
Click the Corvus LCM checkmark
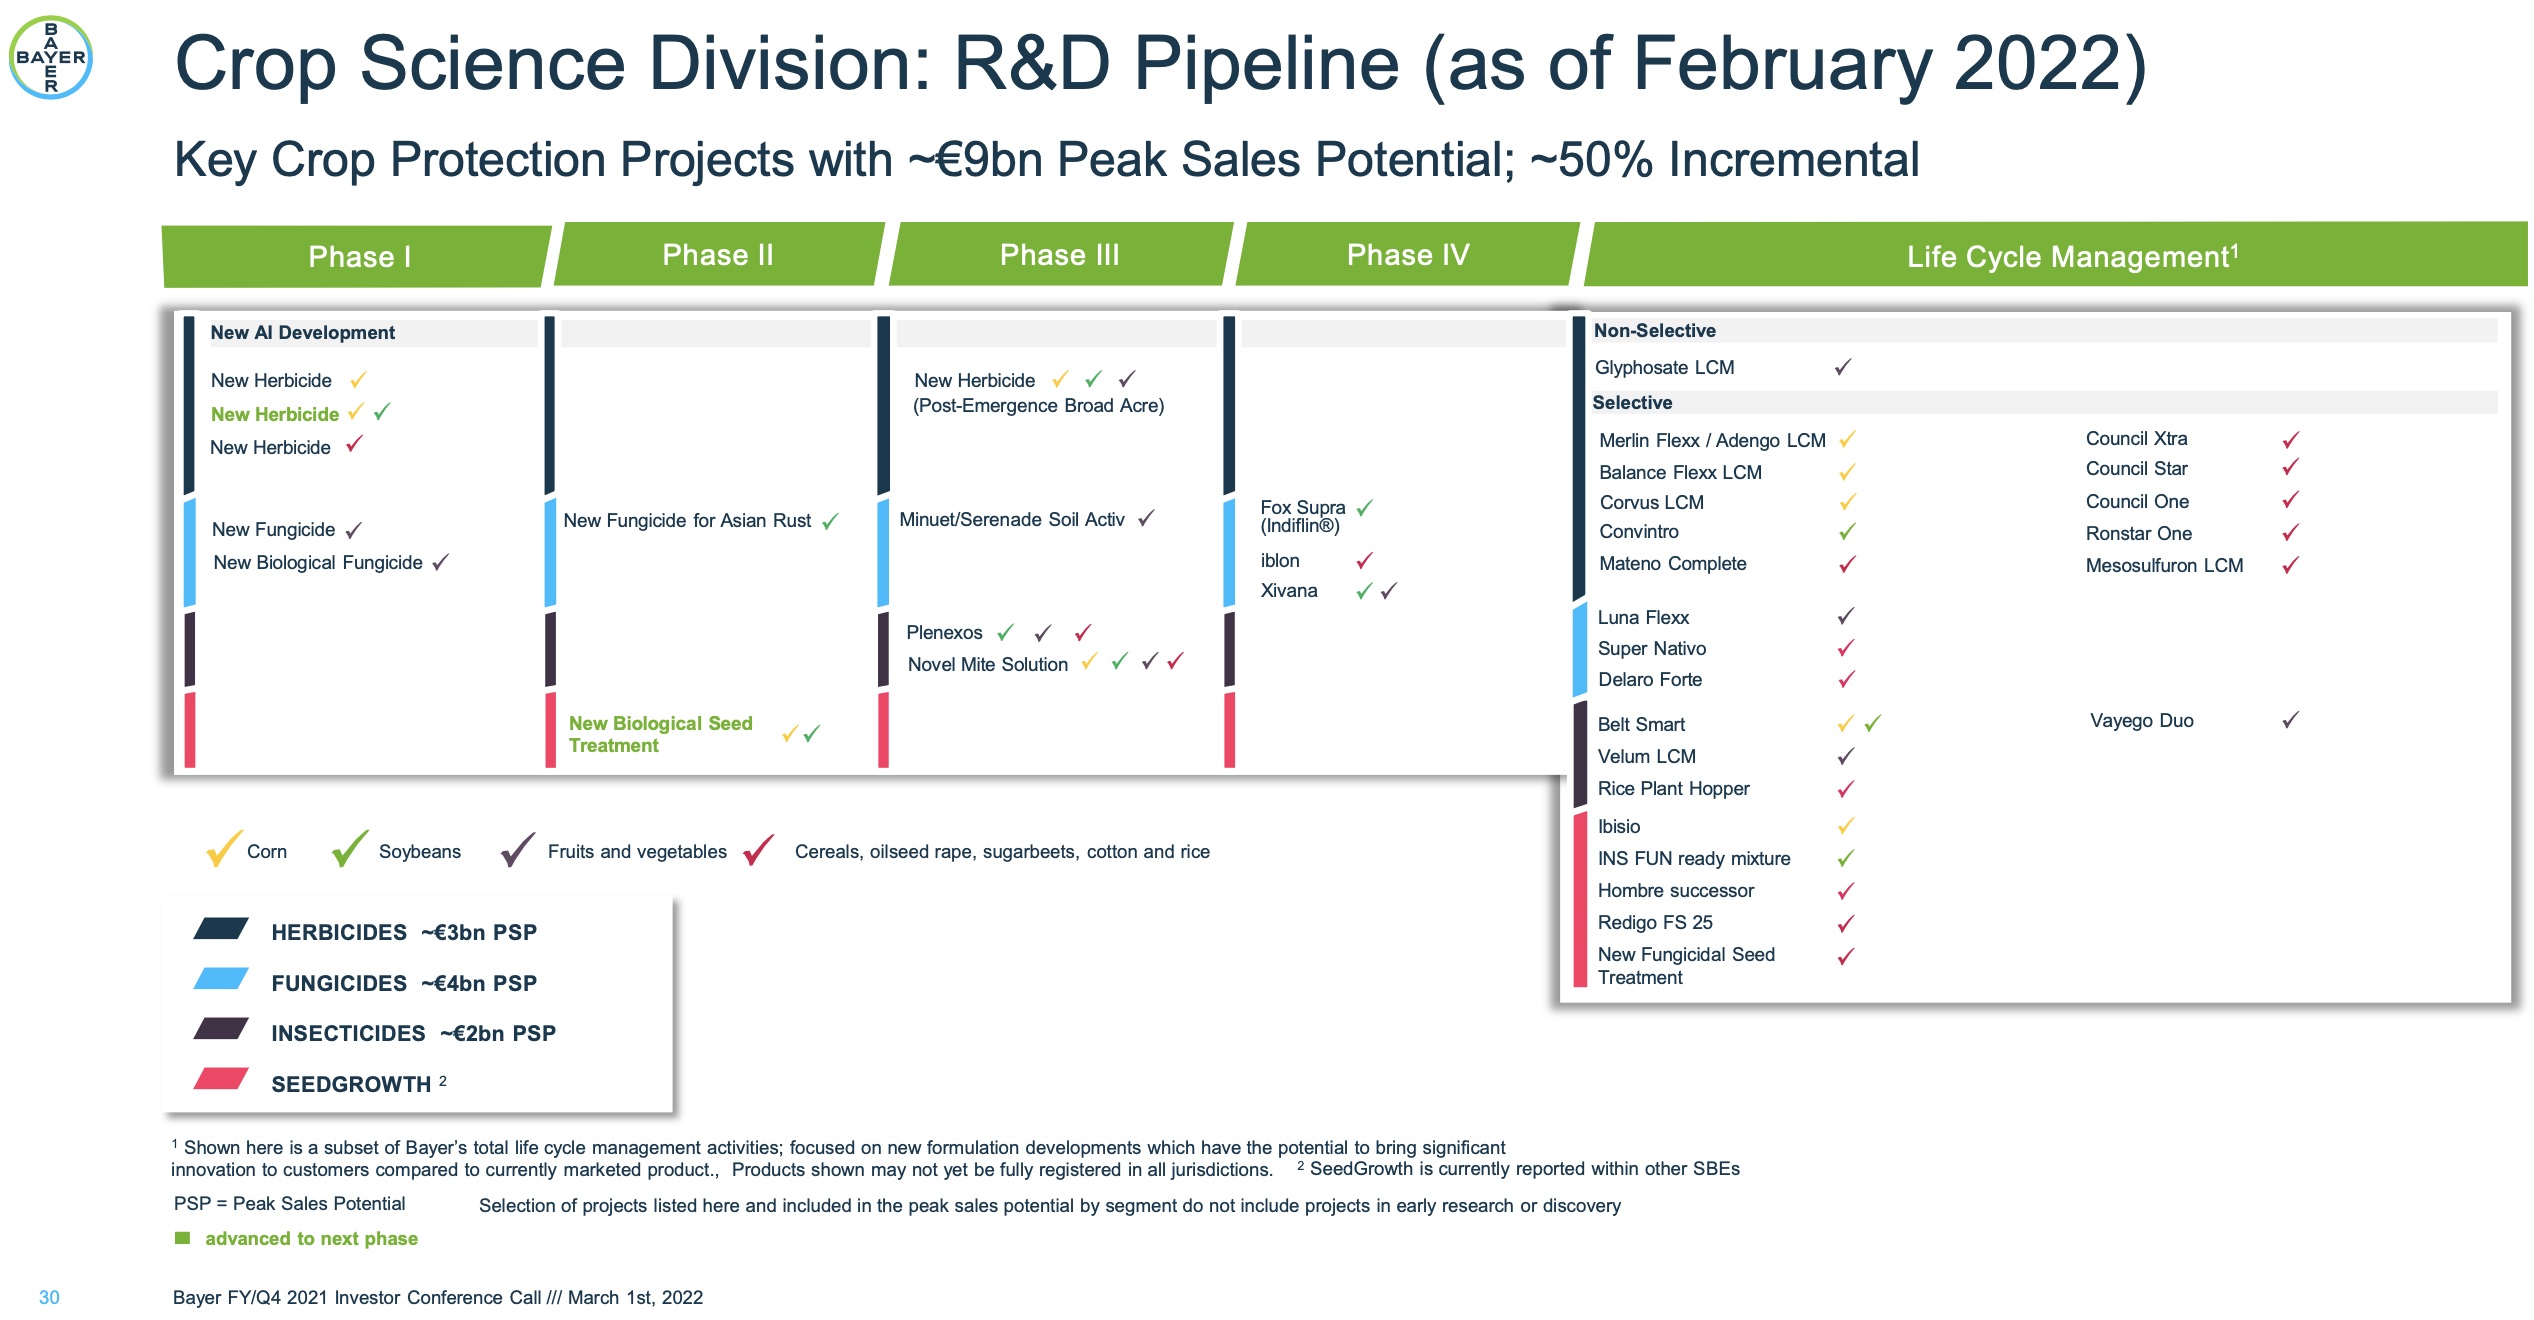1847,501
